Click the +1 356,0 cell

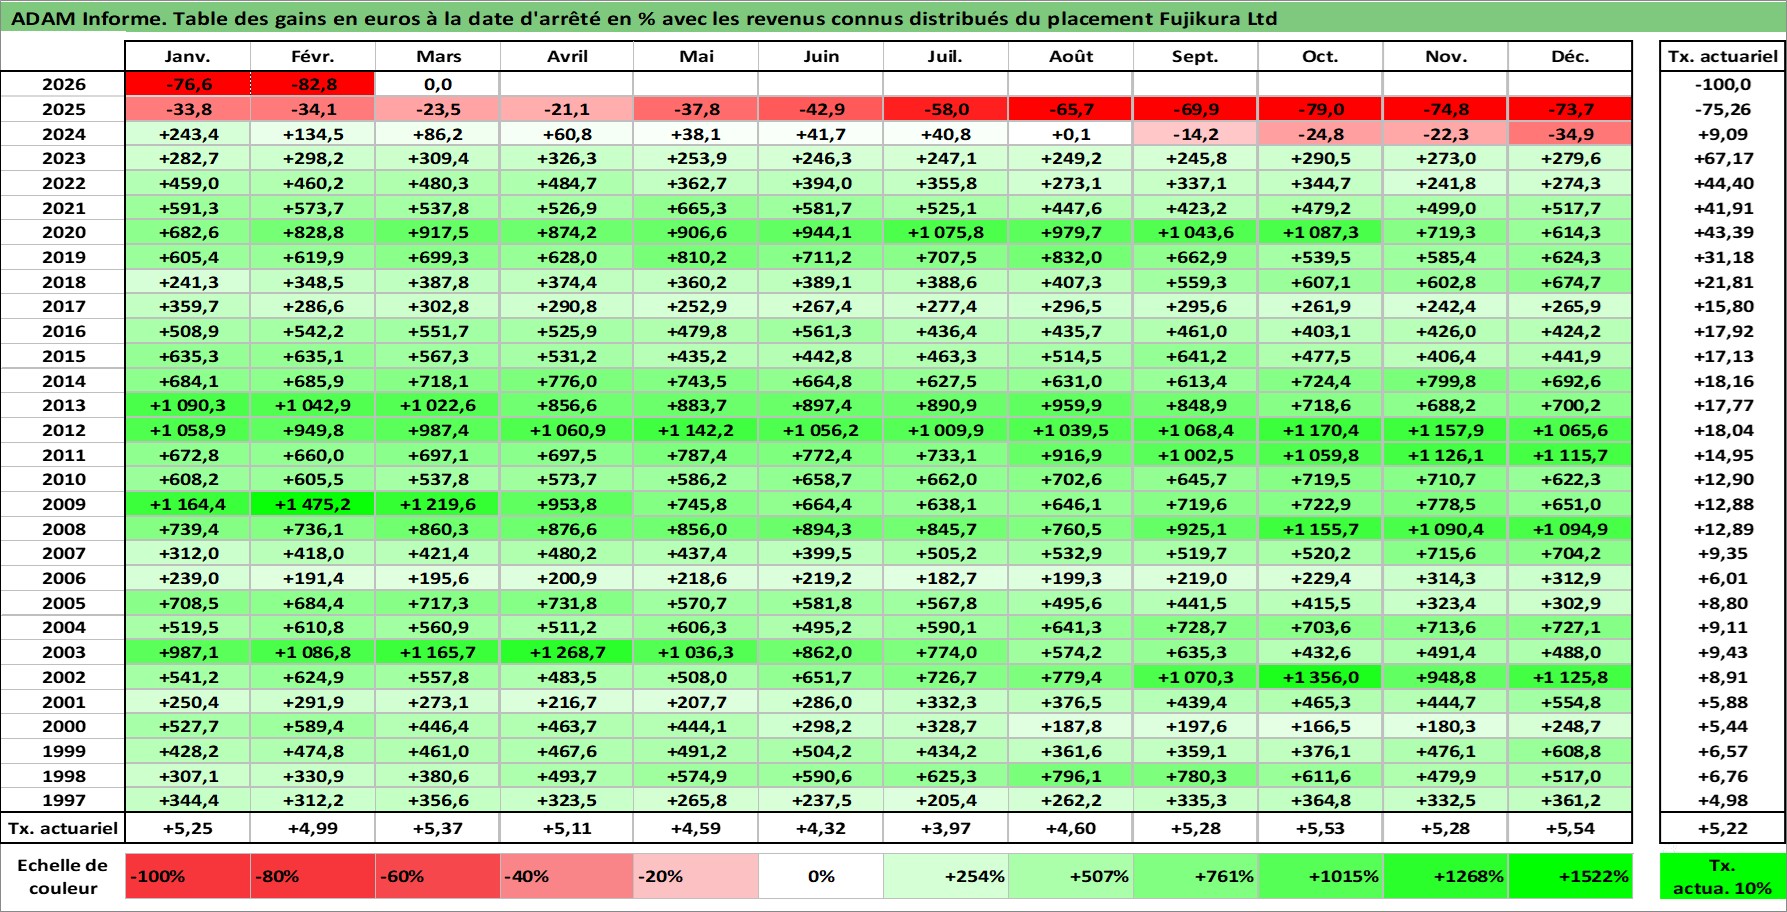coord(1320,677)
